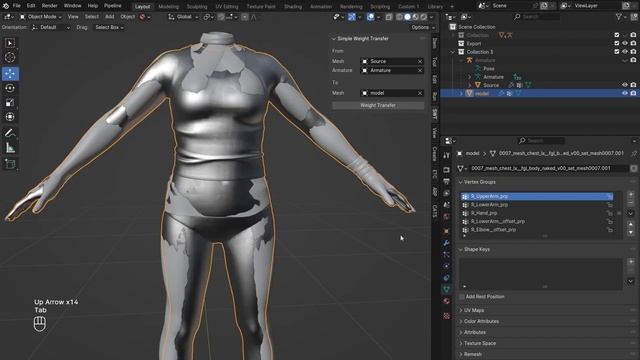Hide Collection 3 using eye icon
Viewport: 640px width, 360px height.
click(625, 51)
